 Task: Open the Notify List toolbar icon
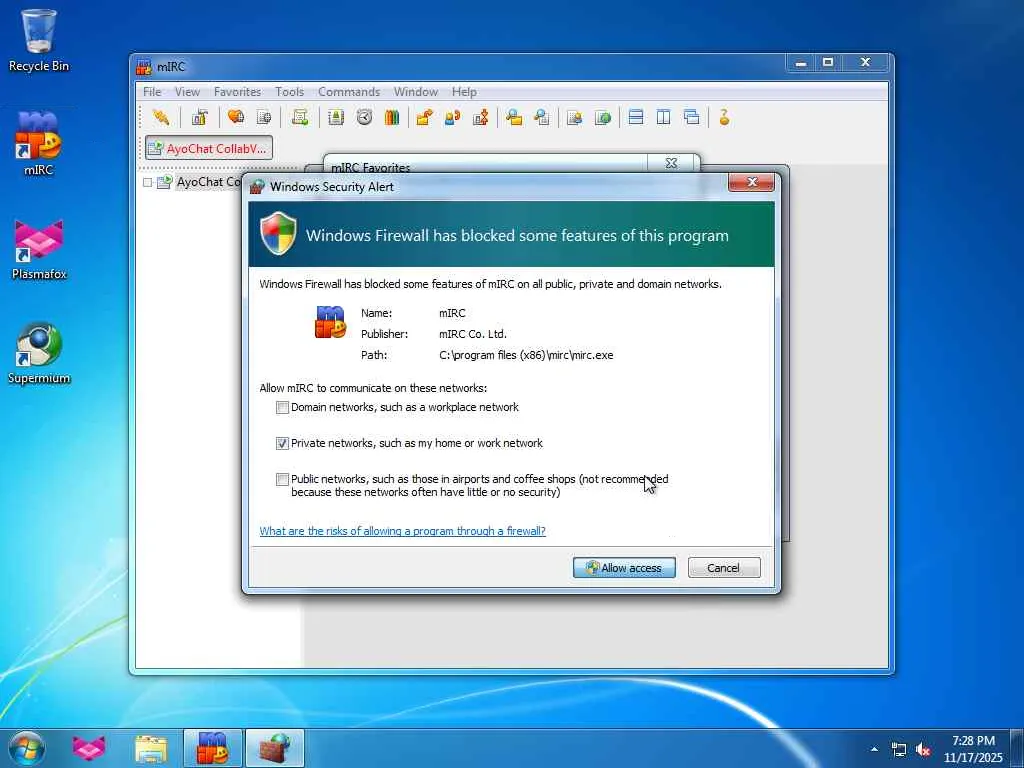[x=575, y=118]
